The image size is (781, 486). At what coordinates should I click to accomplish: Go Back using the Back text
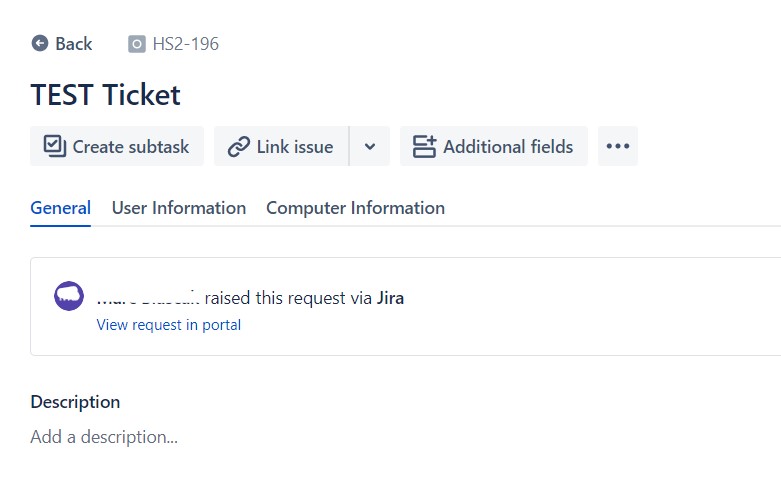tap(74, 44)
